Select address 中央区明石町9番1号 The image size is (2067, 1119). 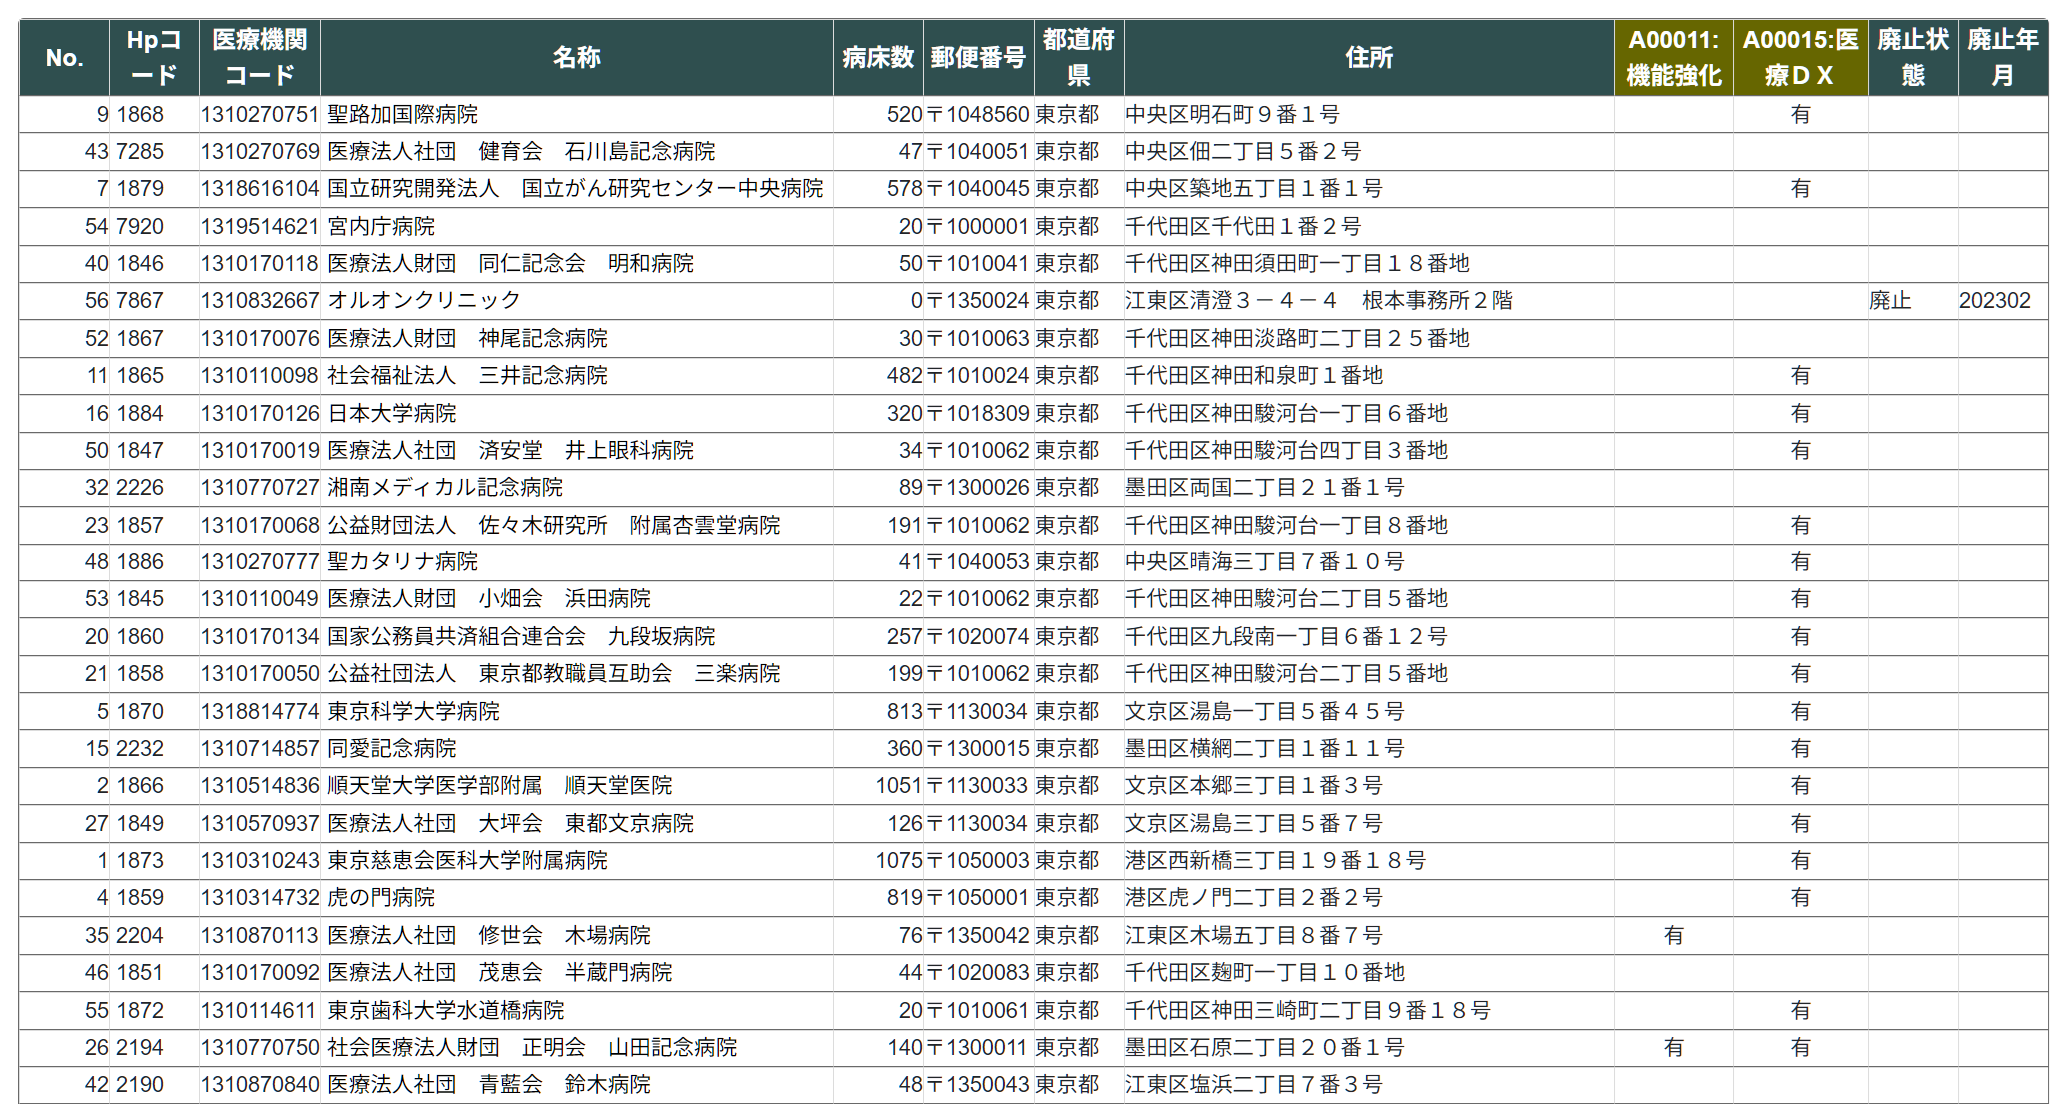[x=1369, y=115]
